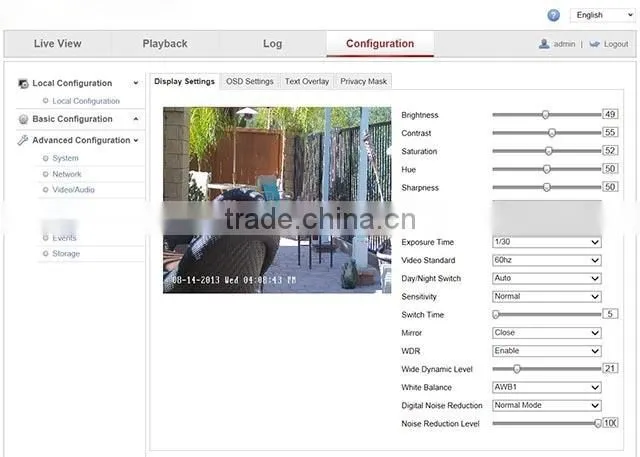
Task: Click the Saturation slider handle
Action: pyautogui.click(x=549, y=151)
